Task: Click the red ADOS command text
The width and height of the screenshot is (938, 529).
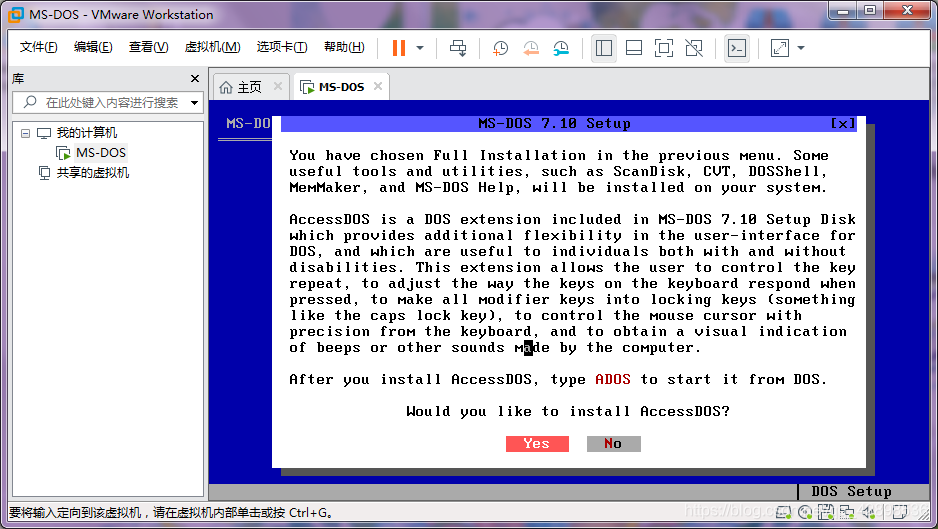Action: tap(613, 379)
